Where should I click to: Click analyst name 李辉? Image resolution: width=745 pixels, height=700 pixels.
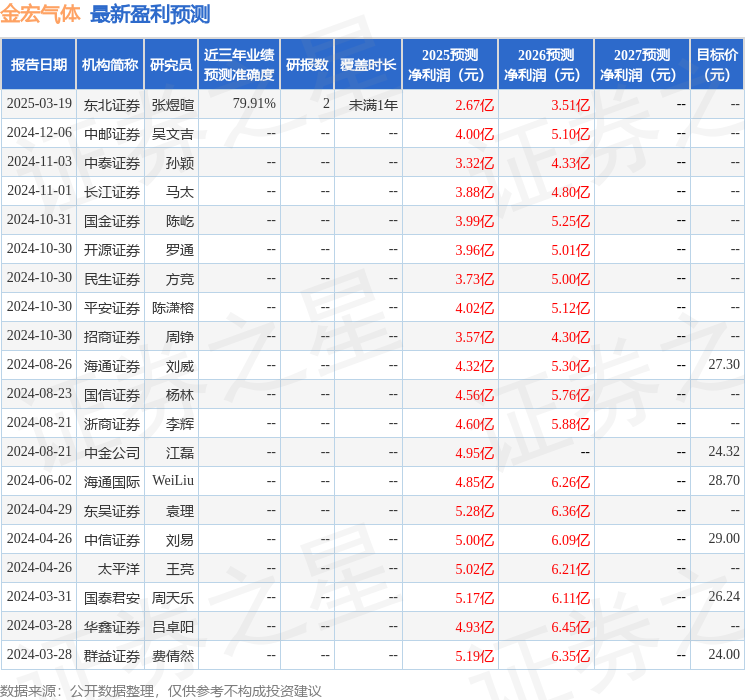tap(180, 424)
